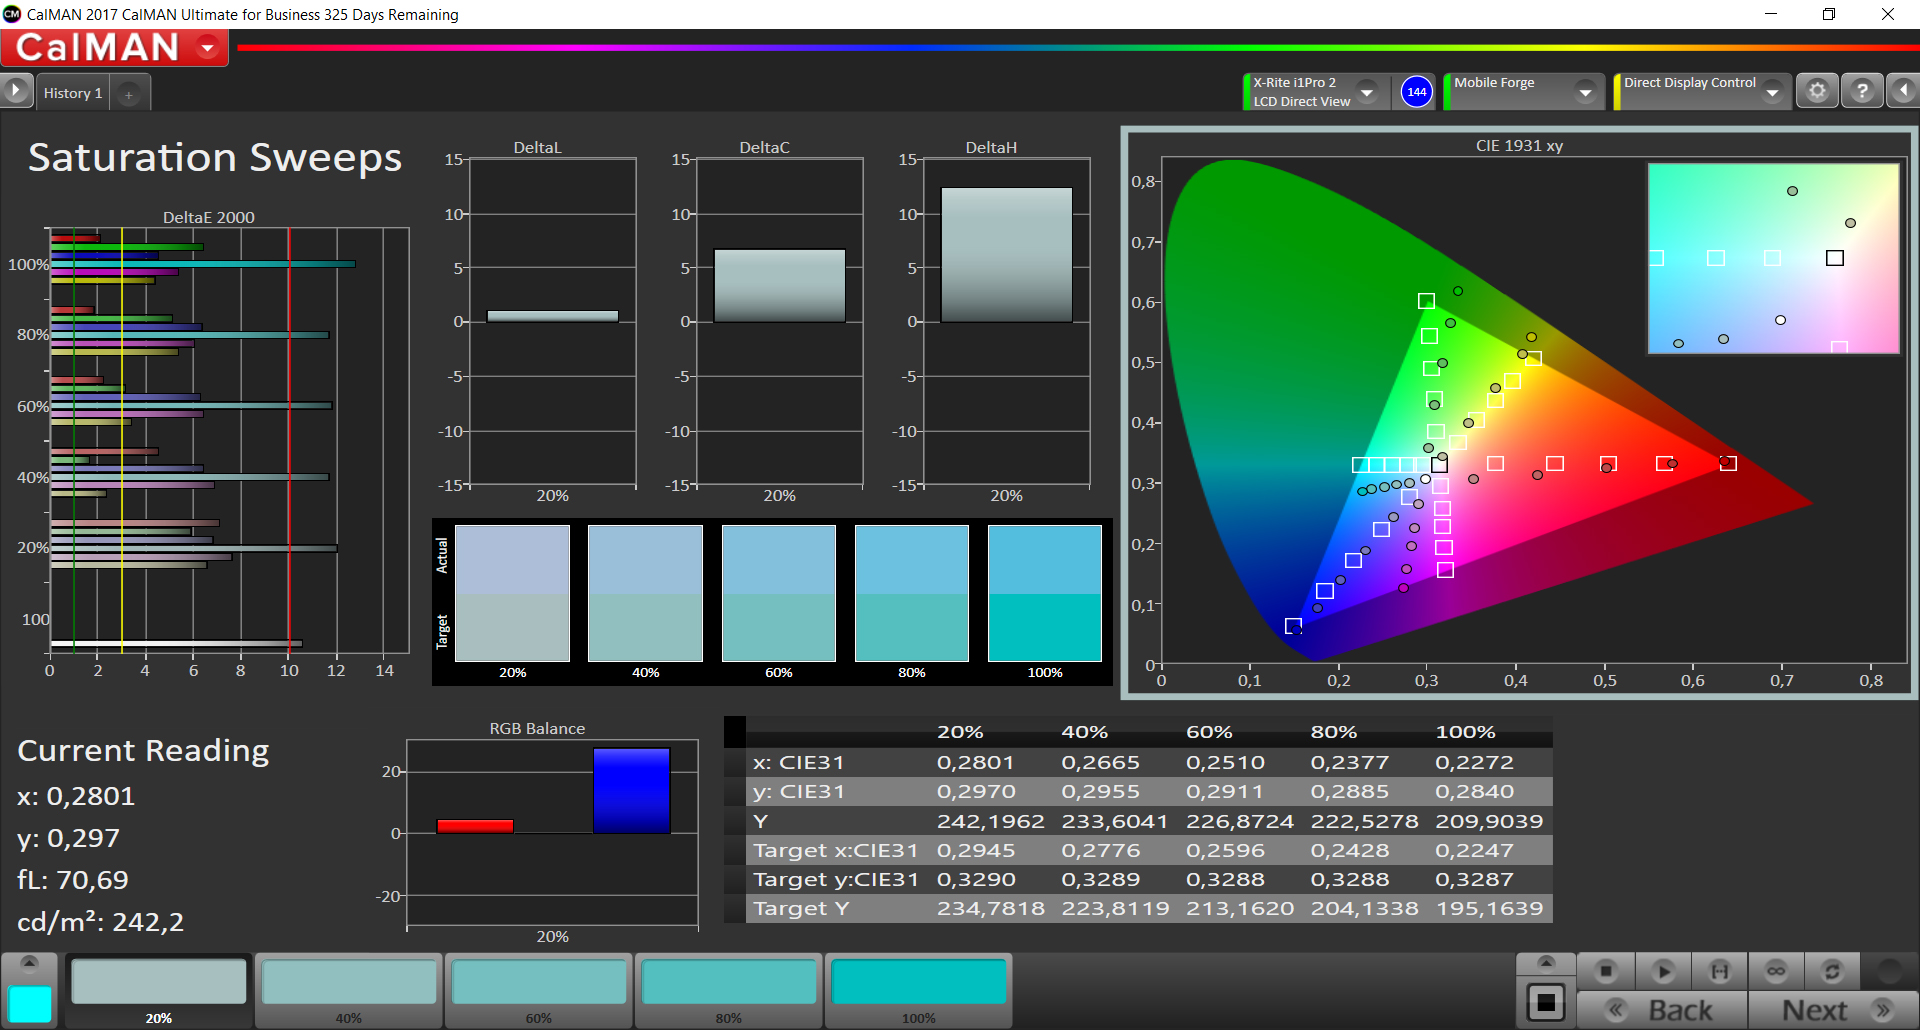
Task: Toggle continuous read infinity button
Action: (1776, 970)
